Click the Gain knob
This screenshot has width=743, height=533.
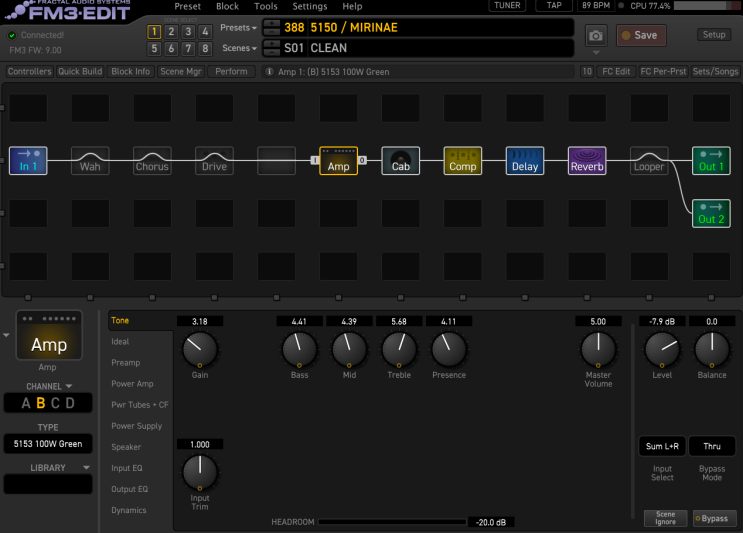click(199, 350)
